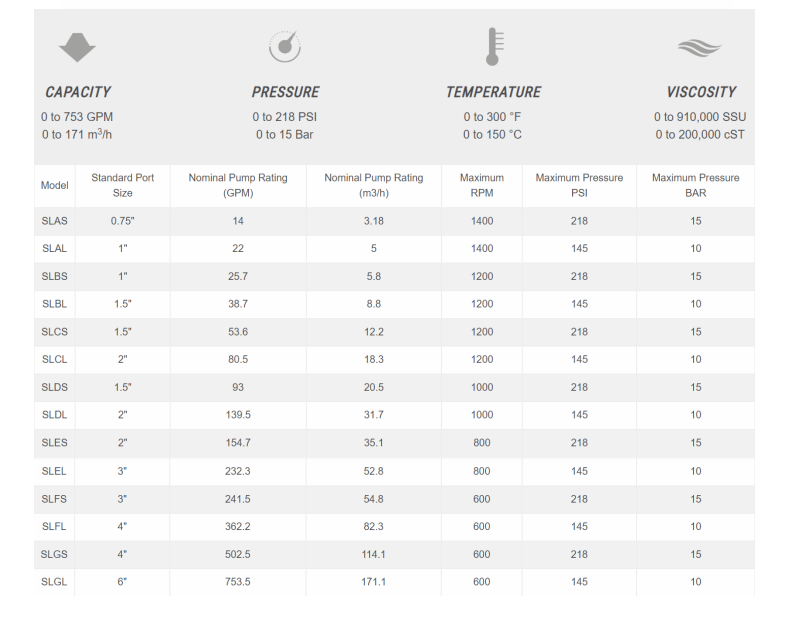Viewport: 800px width, 624px height.
Task: Click the temperature thermometer icon
Action: (493, 46)
